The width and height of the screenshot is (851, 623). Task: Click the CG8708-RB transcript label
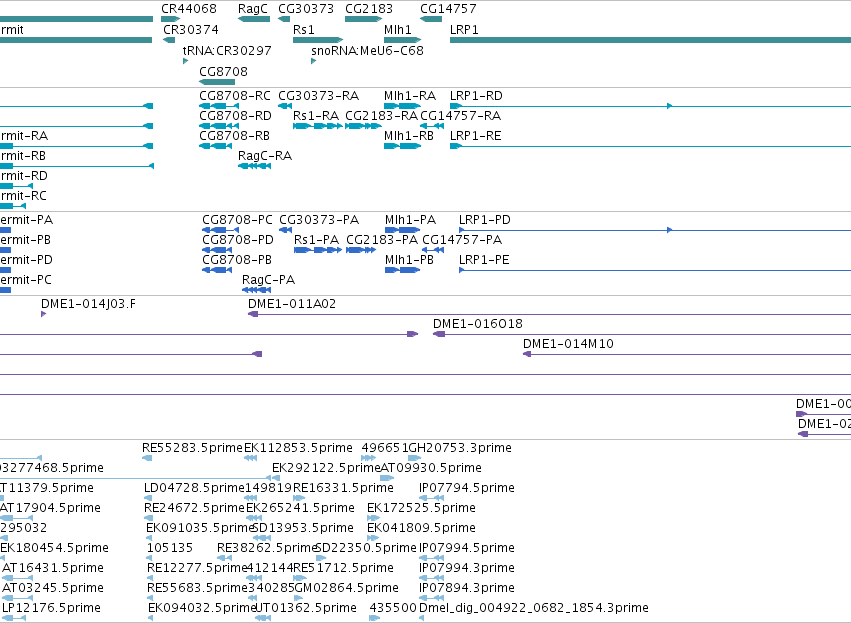click(x=234, y=136)
